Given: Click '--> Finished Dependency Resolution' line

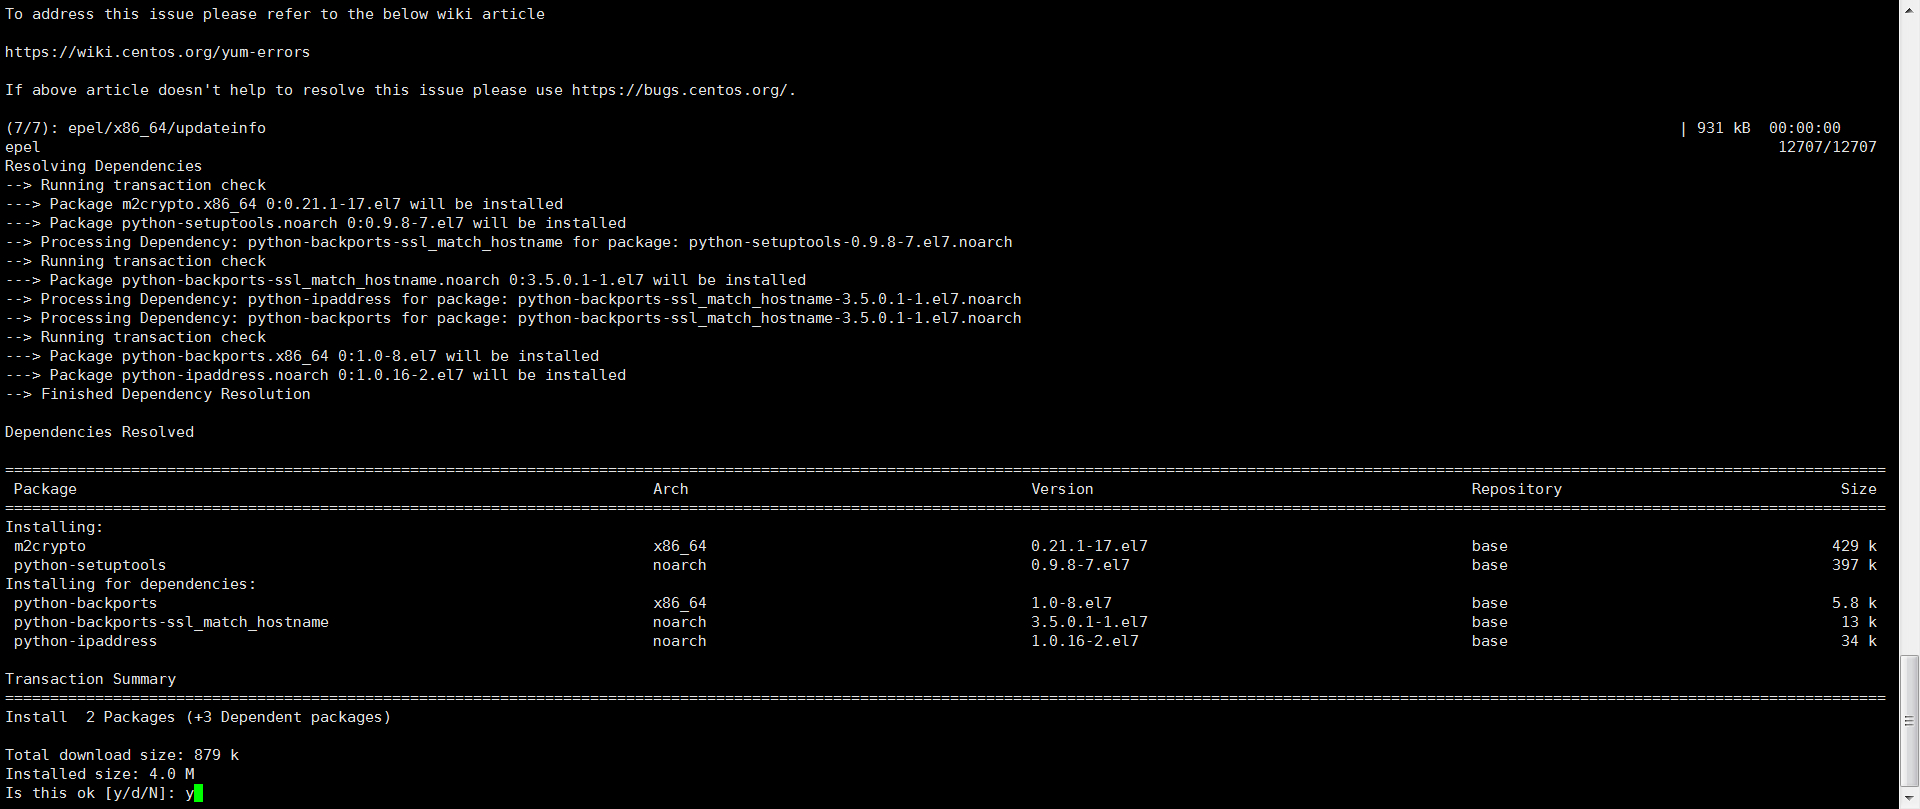Looking at the screenshot, I should [158, 394].
